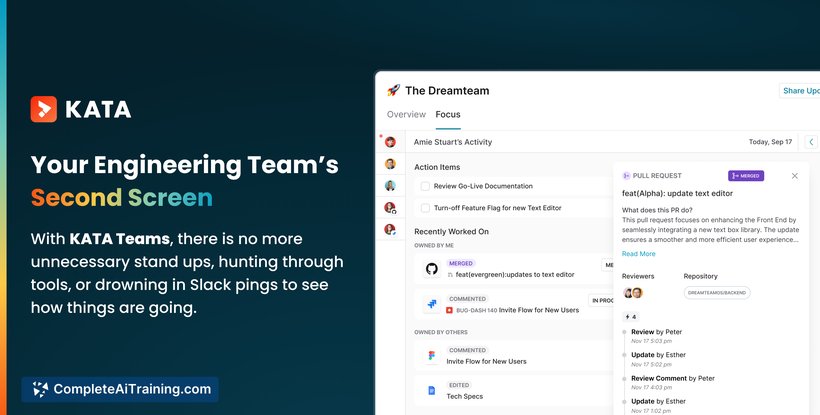Click the rocket icon beside The Dreamteam
This screenshot has width=820, height=415.
[x=393, y=90]
